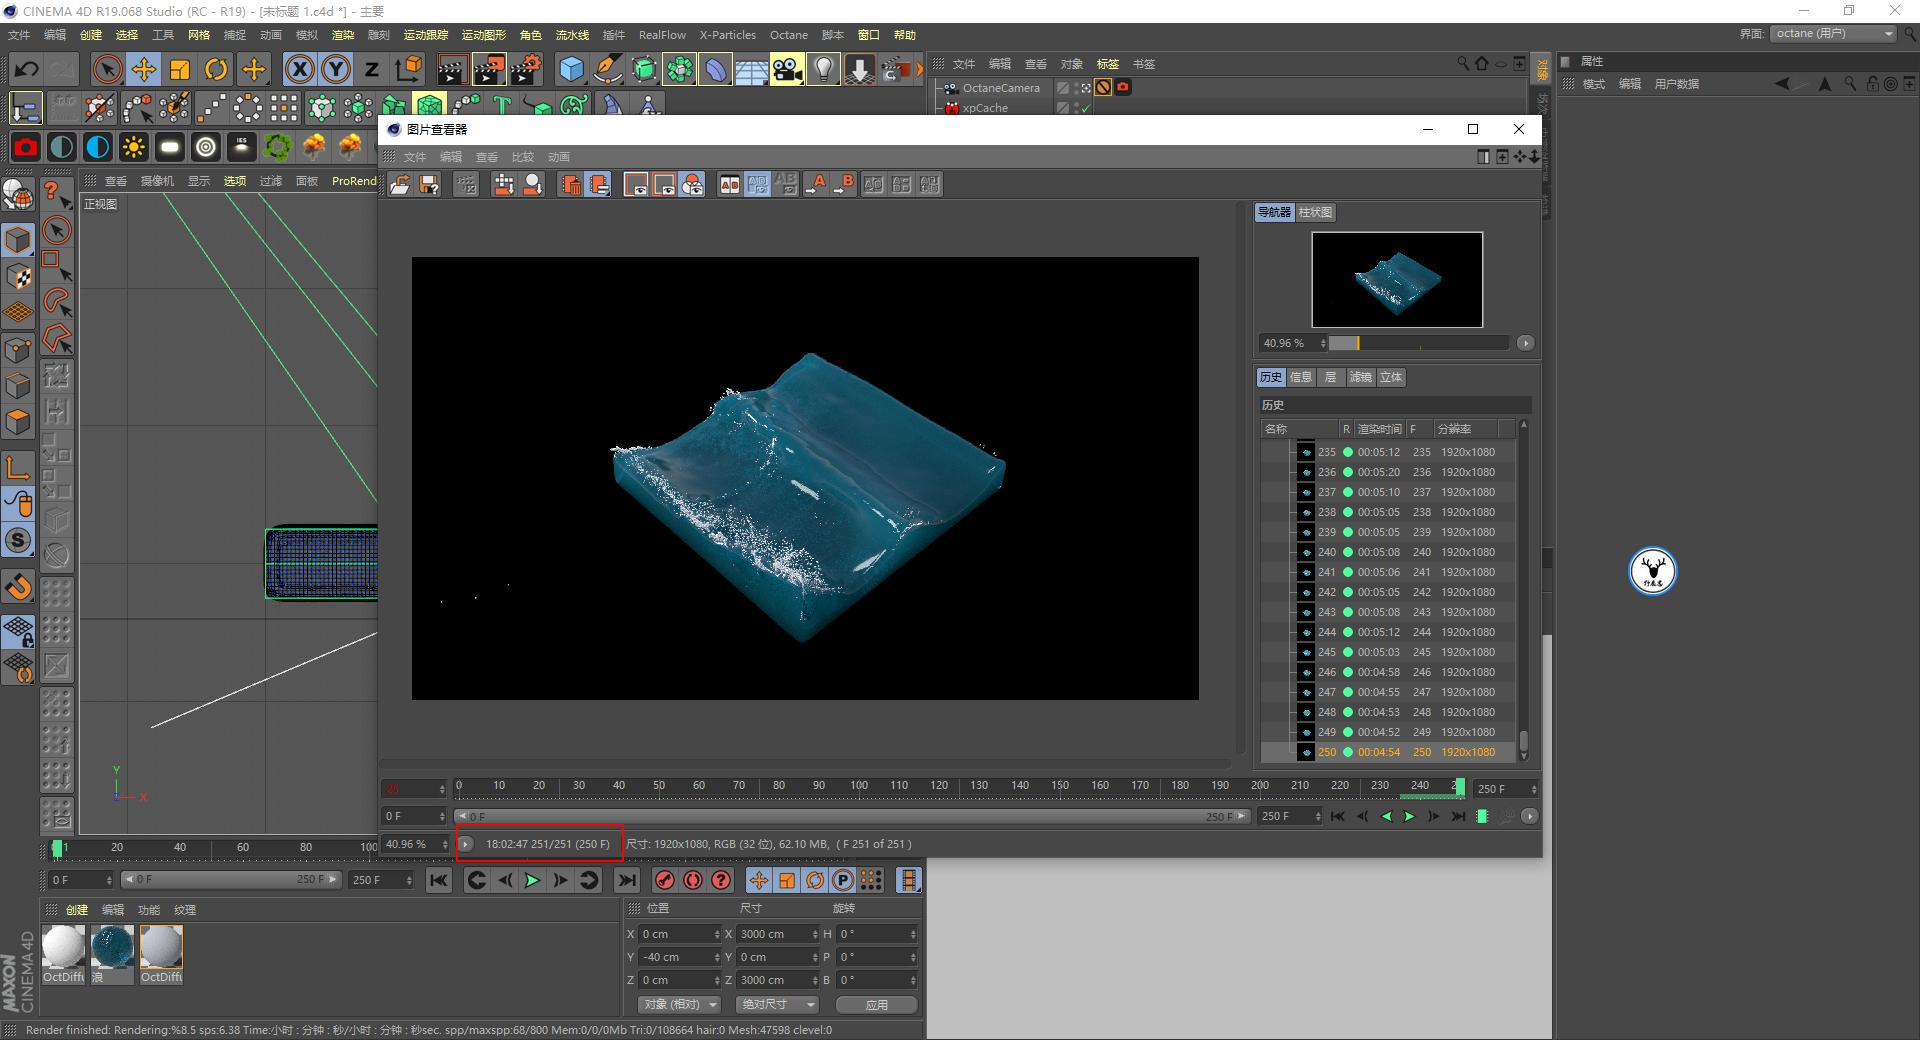Open the Octane menu in menu bar
The image size is (1920, 1040).
pyautogui.click(x=788, y=35)
